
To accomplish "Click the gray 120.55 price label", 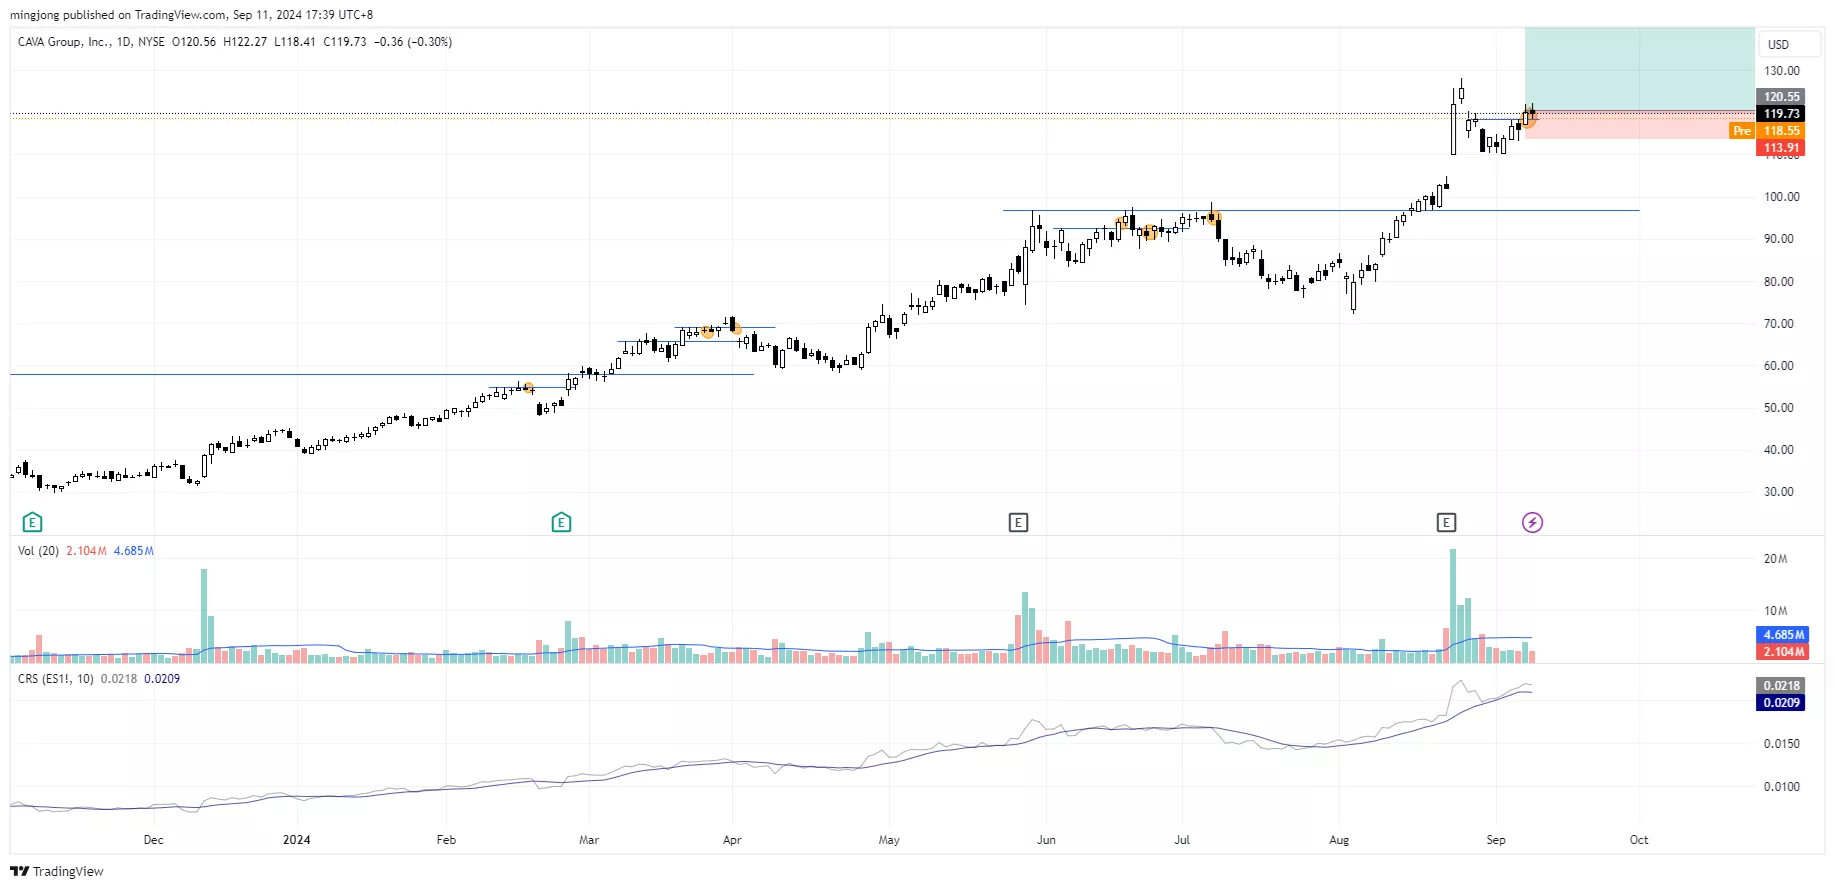I will coord(1781,97).
